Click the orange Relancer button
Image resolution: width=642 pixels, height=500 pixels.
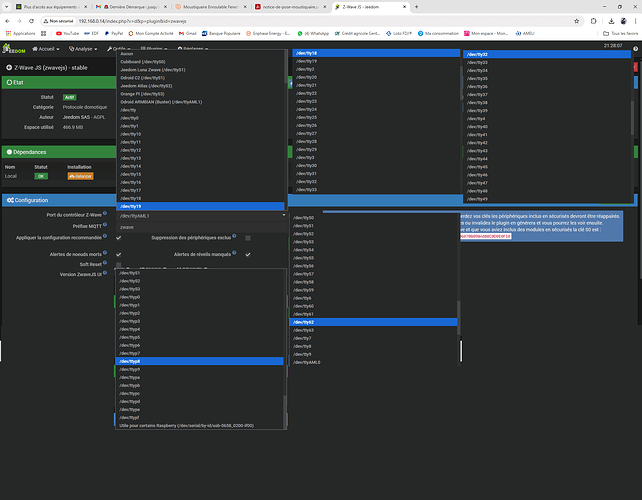80,176
